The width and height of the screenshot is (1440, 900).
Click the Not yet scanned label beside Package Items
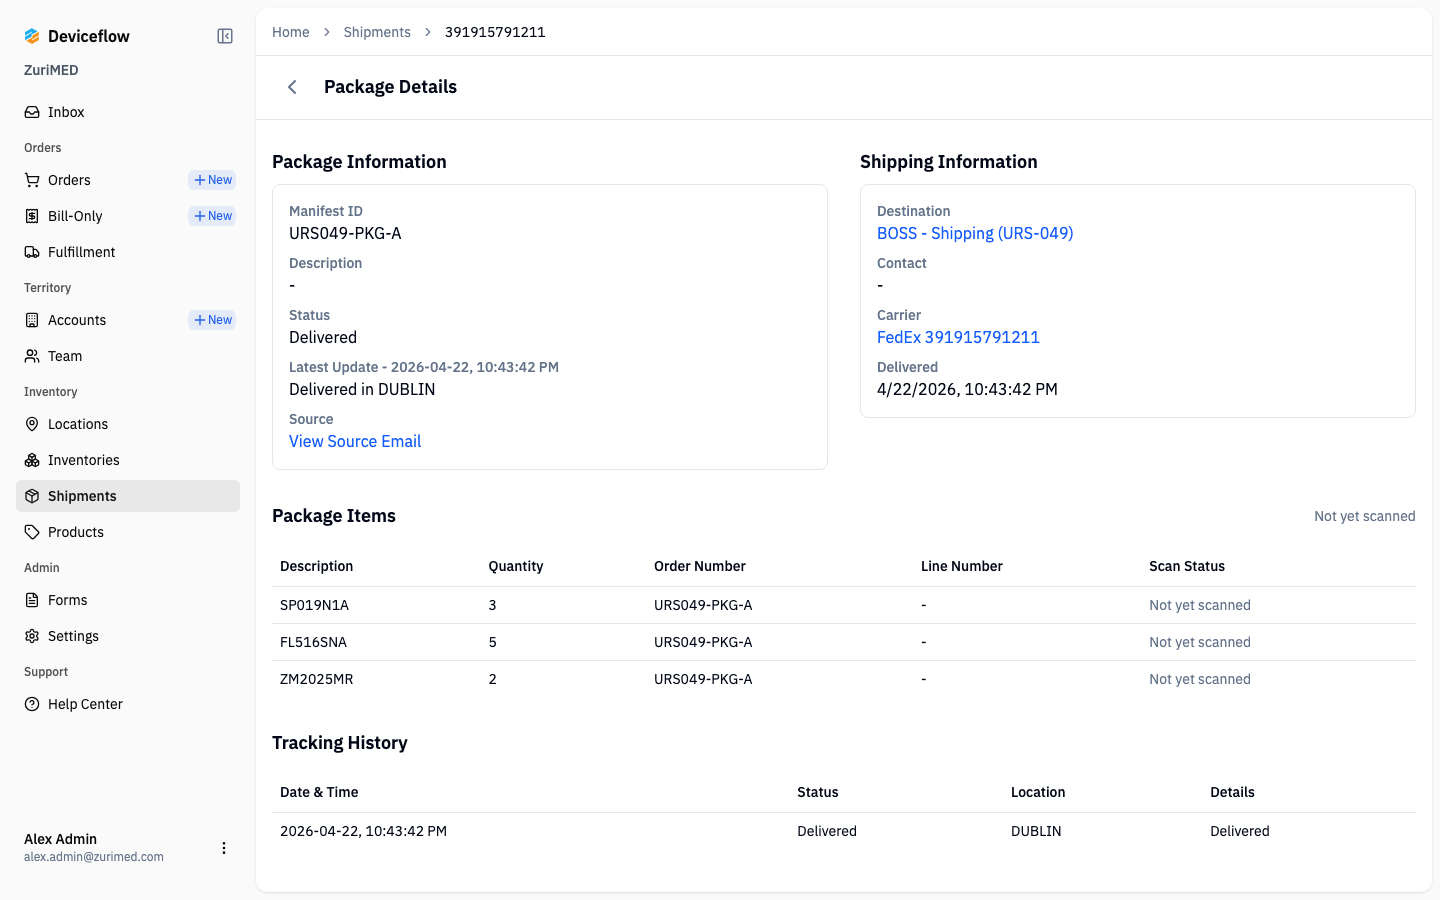(1365, 516)
